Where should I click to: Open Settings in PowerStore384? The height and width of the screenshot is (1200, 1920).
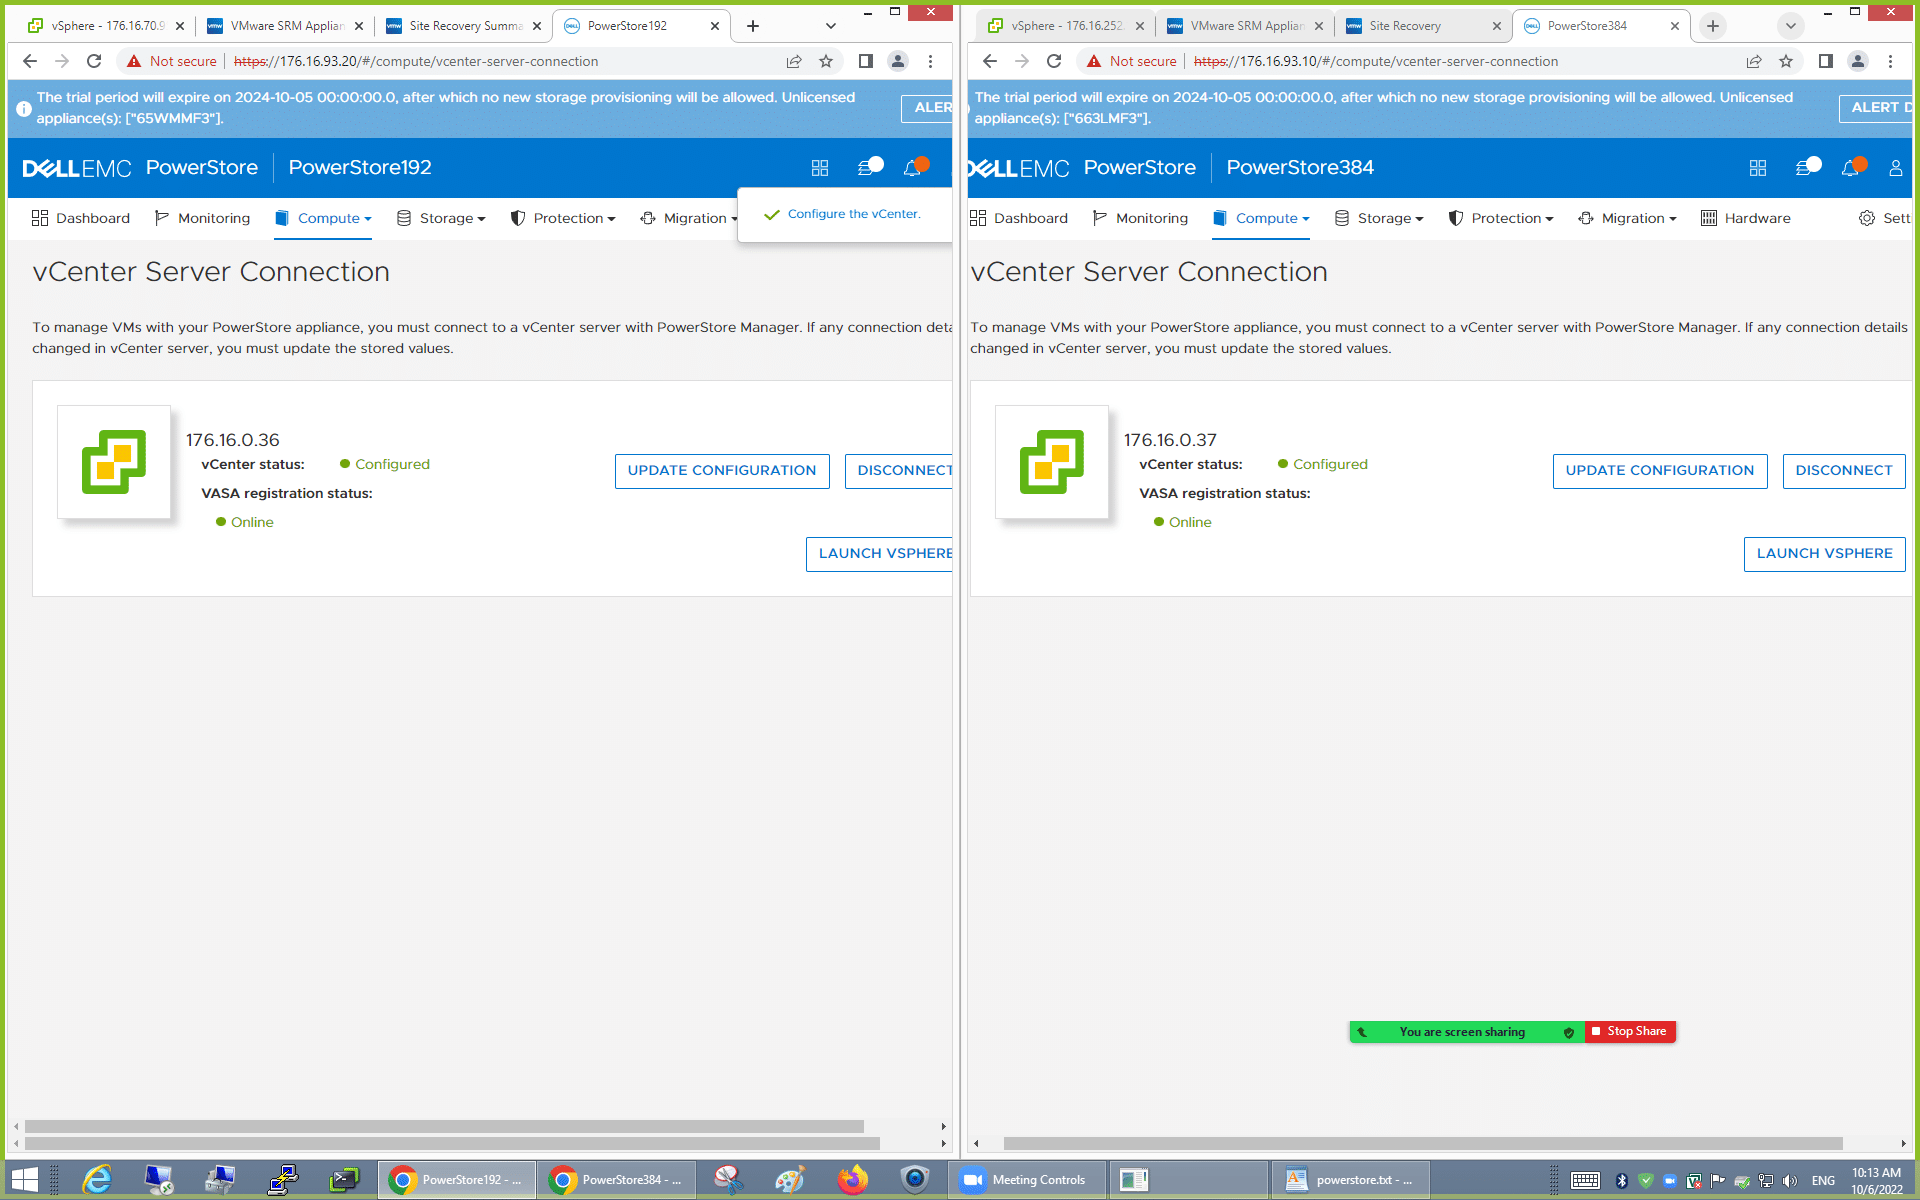click(1885, 218)
